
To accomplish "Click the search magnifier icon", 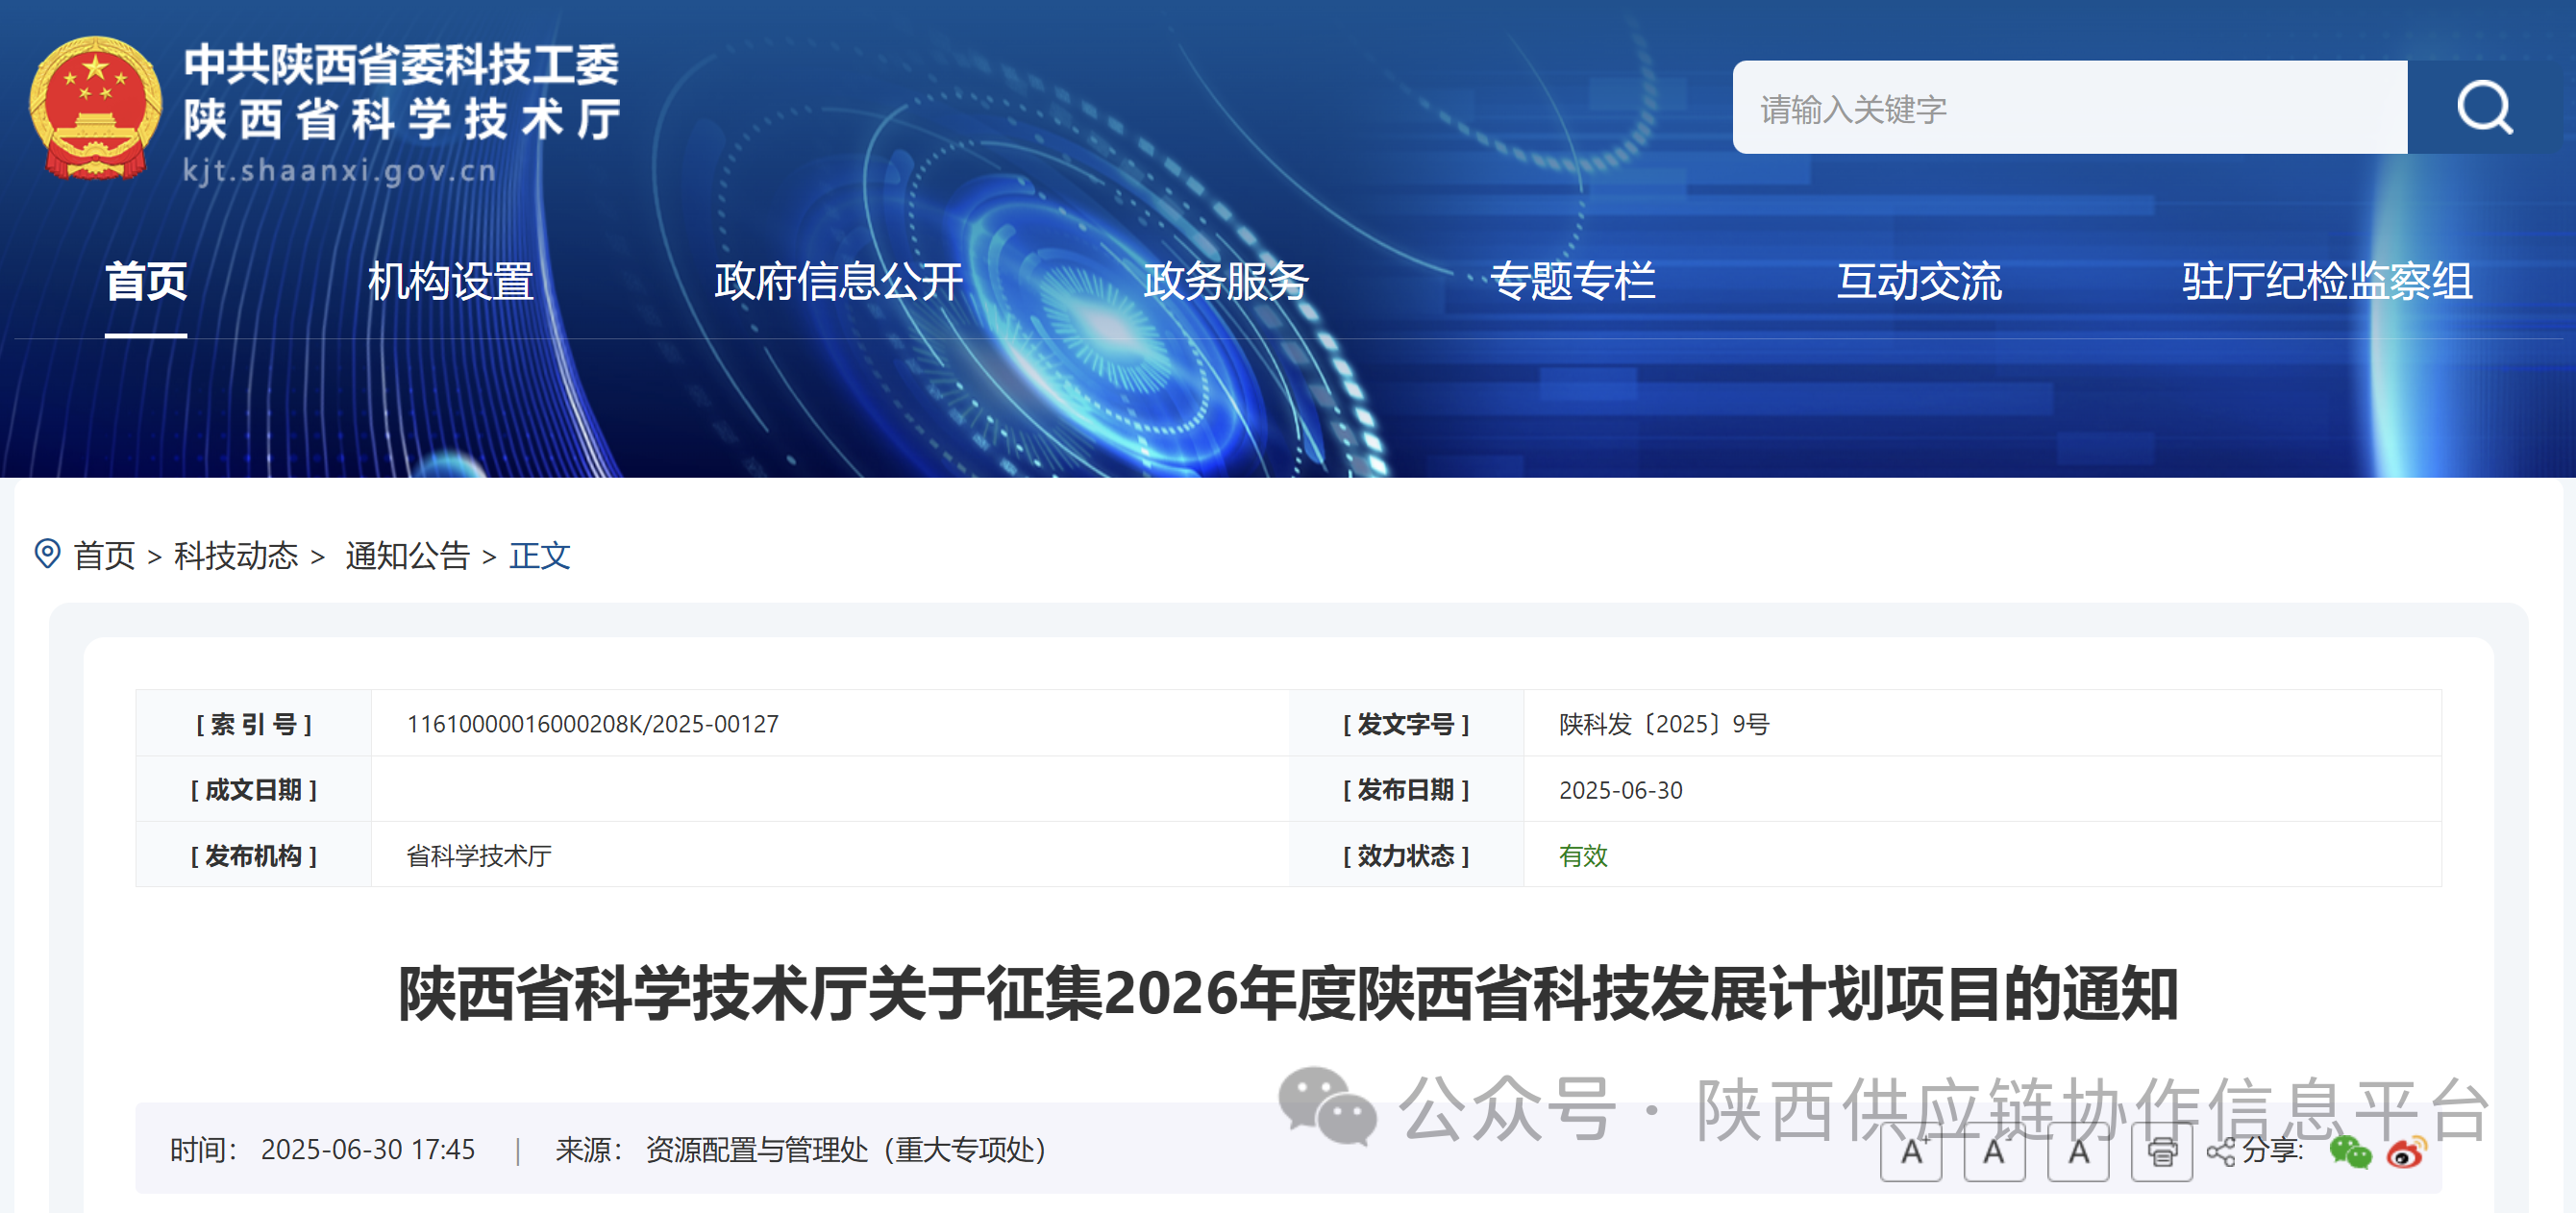I will point(2484,107).
